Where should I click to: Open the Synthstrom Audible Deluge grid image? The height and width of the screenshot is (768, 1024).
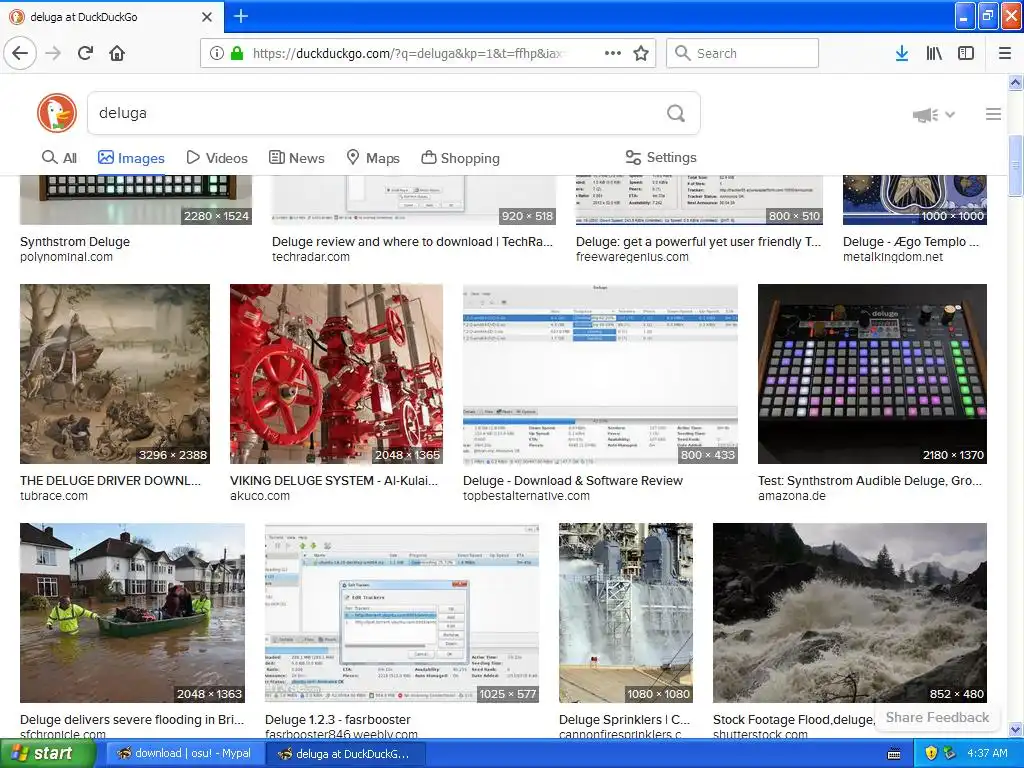[872, 374]
